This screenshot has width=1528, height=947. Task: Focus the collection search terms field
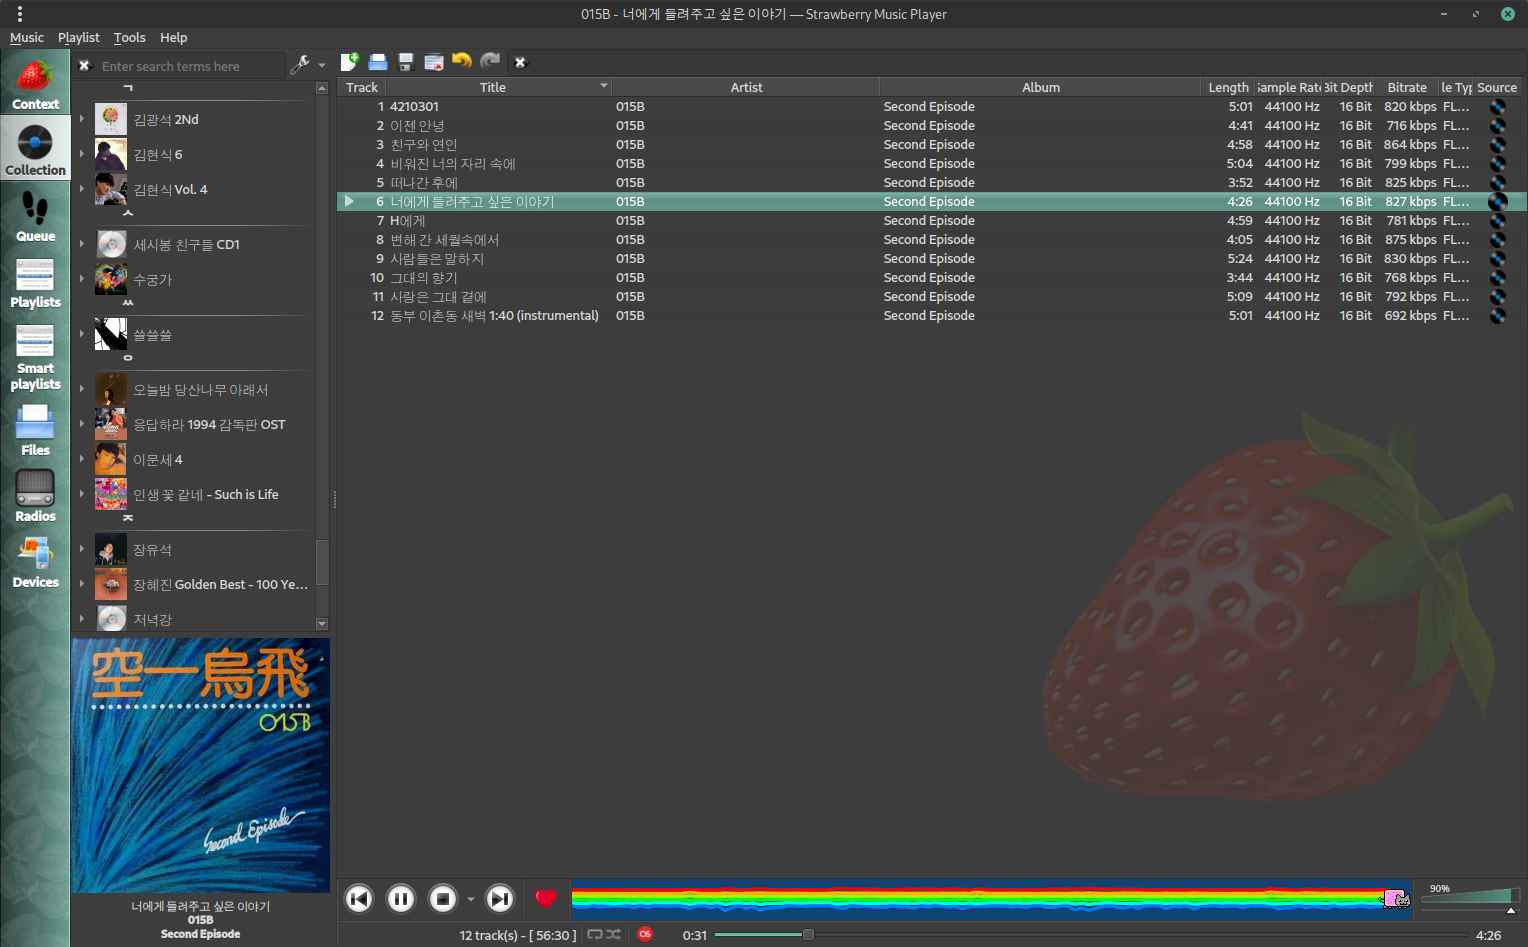(190, 66)
